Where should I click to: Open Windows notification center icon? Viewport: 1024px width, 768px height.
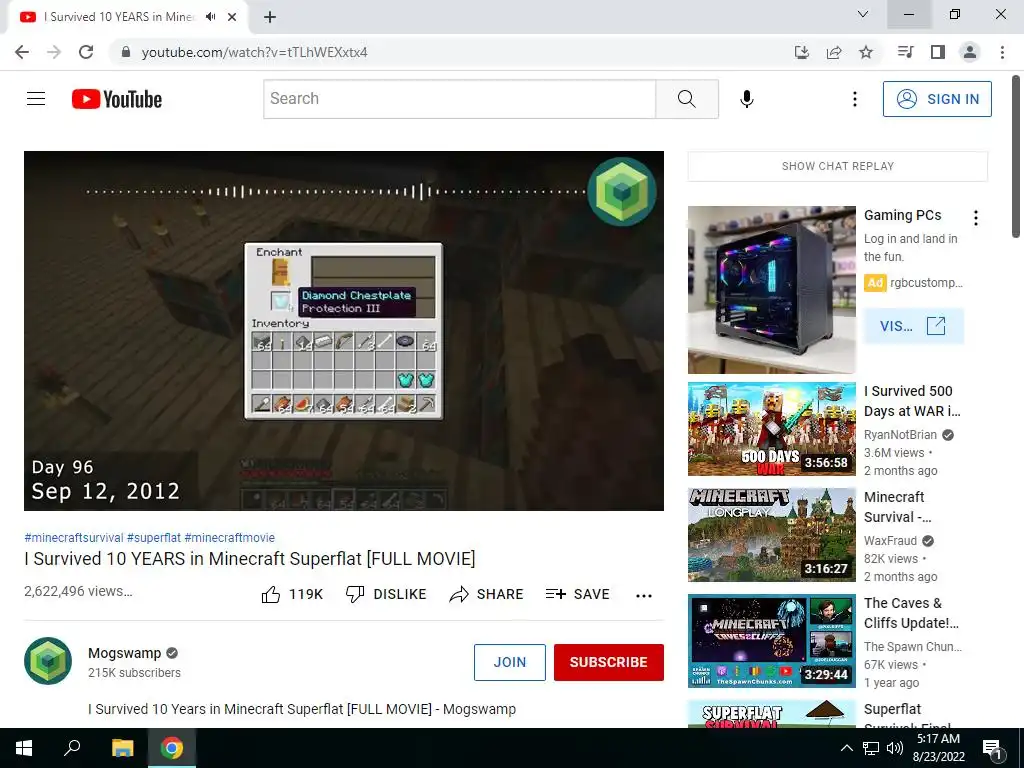click(x=992, y=749)
